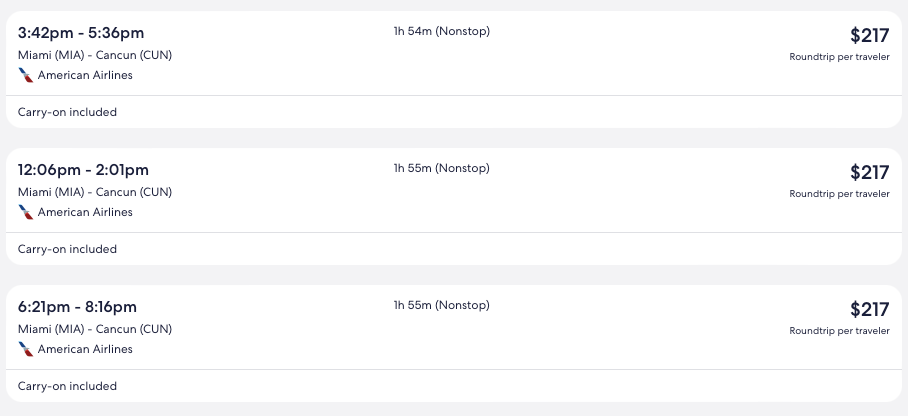908x416 pixels.
Task: Click Roundtrip per traveler on 6:21pm flight
Action: 839,331
